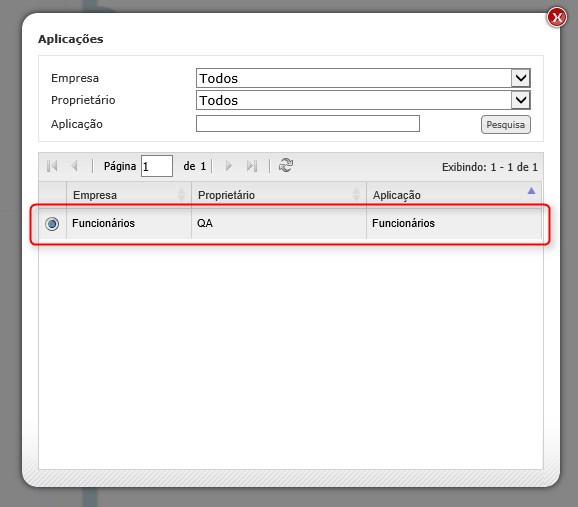Image resolution: width=578 pixels, height=507 pixels.
Task: Go to the next page icon
Action: coord(229,166)
